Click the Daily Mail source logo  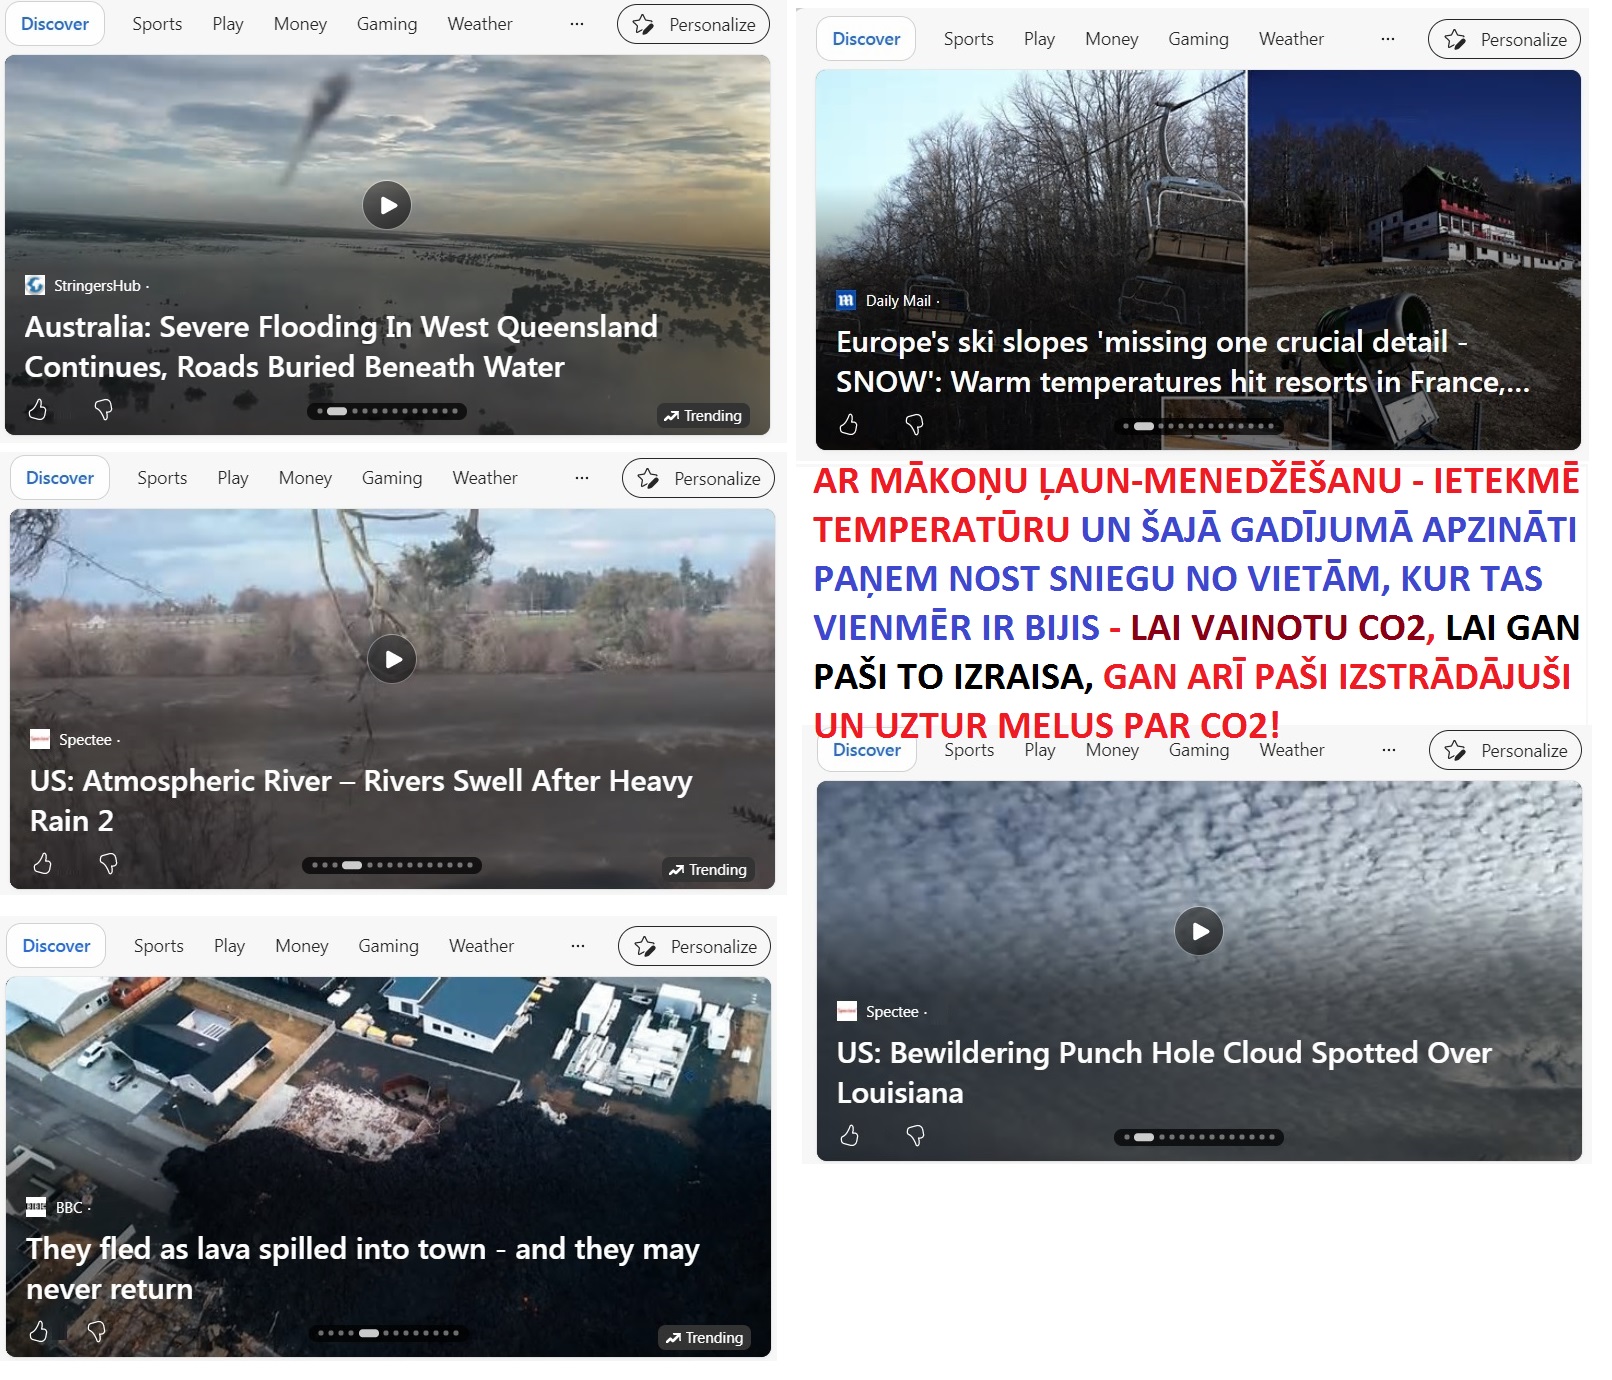click(846, 300)
